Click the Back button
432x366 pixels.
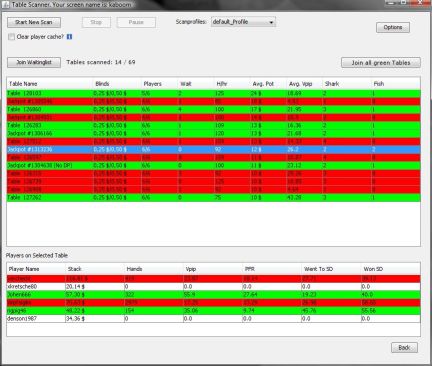tap(404, 348)
